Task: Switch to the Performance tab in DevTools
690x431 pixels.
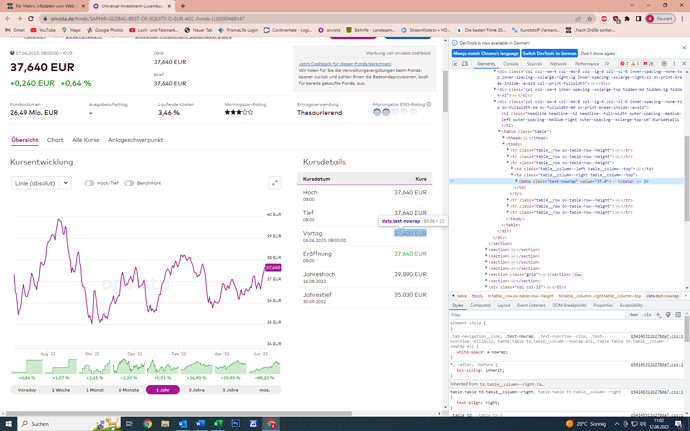Action: click(587, 64)
